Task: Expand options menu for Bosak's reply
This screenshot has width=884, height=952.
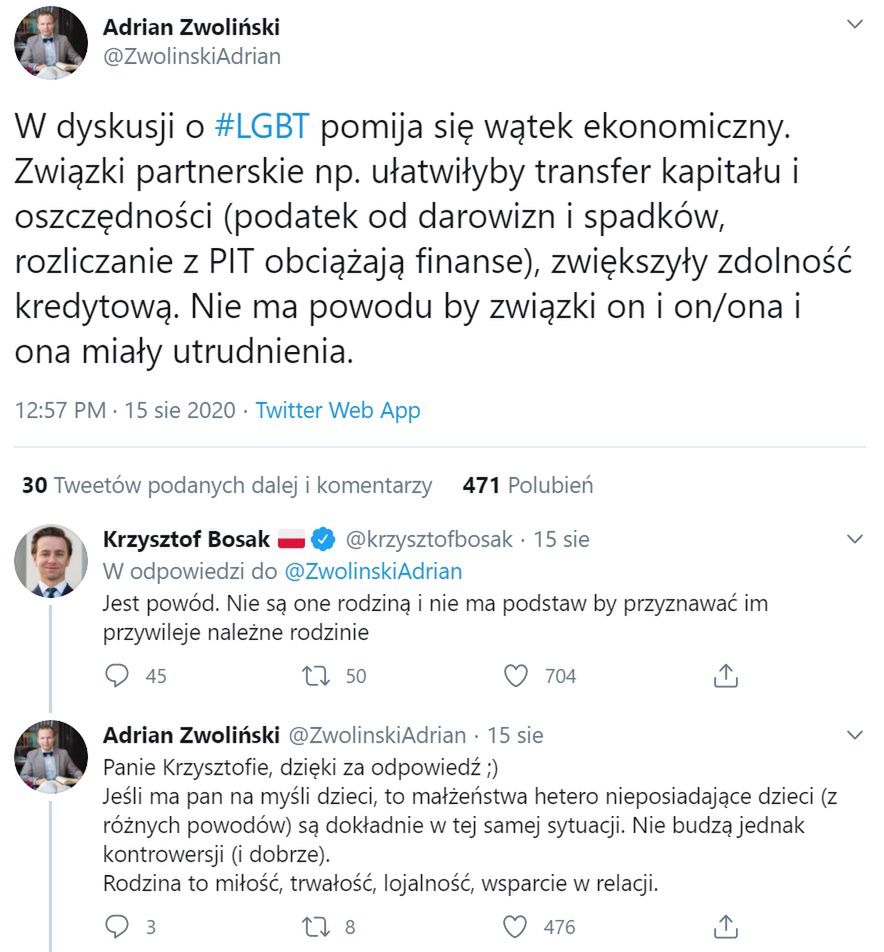Action: 855,540
